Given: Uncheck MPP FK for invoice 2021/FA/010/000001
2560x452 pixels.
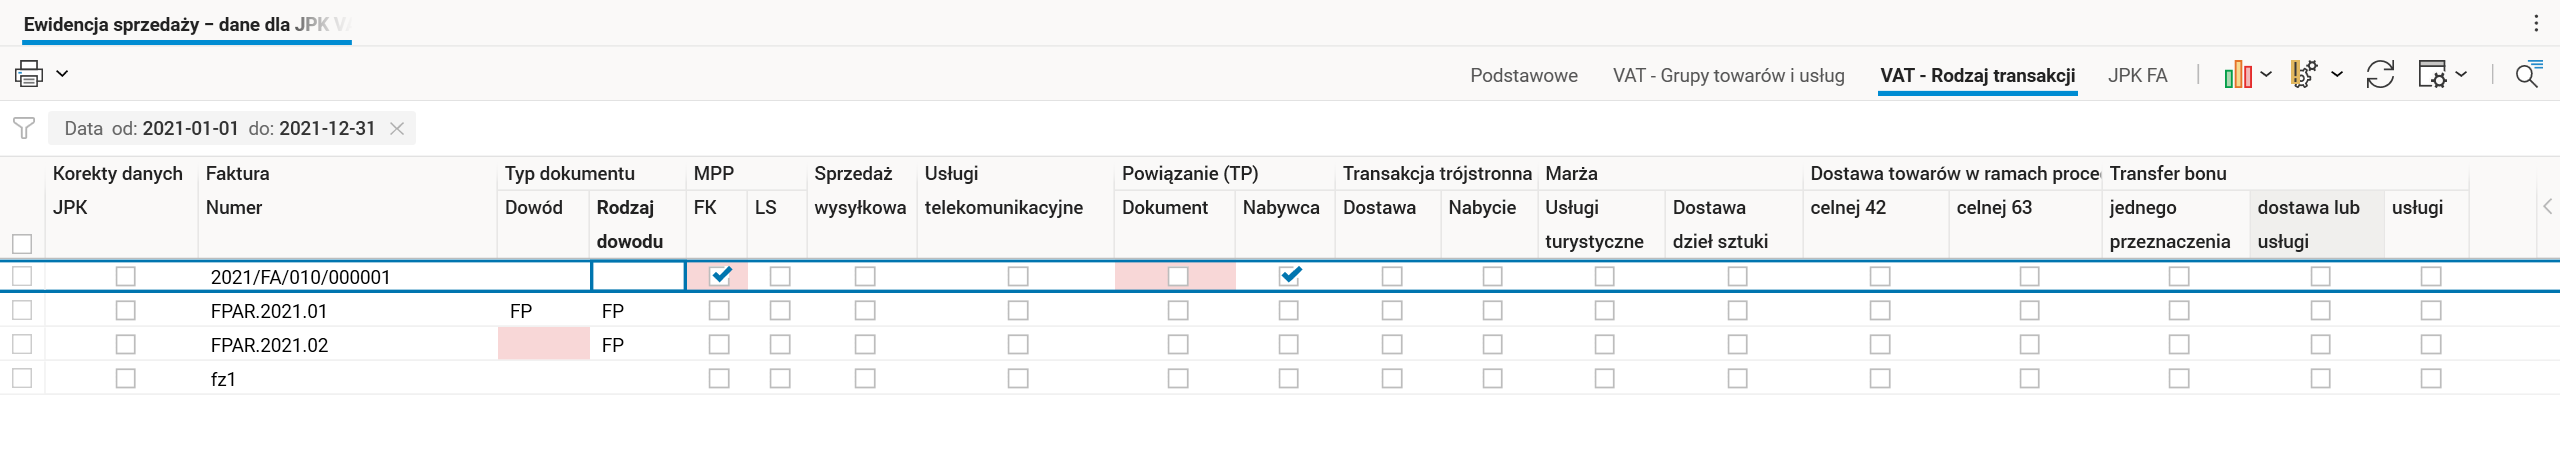Looking at the screenshot, I should click(x=720, y=276).
